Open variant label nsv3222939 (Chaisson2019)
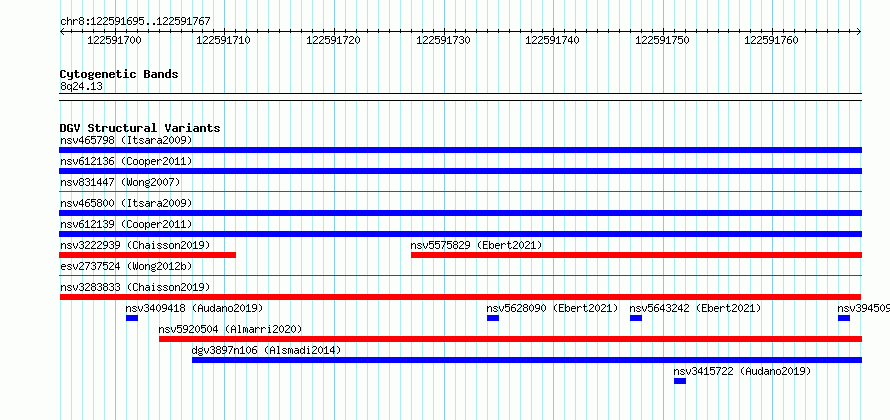The image size is (890, 420). pos(135,245)
